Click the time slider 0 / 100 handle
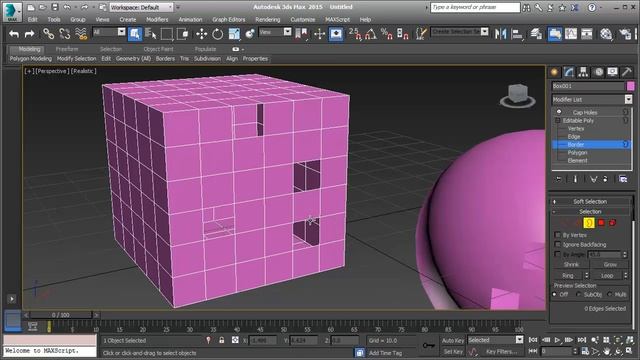 pyautogui.click(x=61, y=315)
